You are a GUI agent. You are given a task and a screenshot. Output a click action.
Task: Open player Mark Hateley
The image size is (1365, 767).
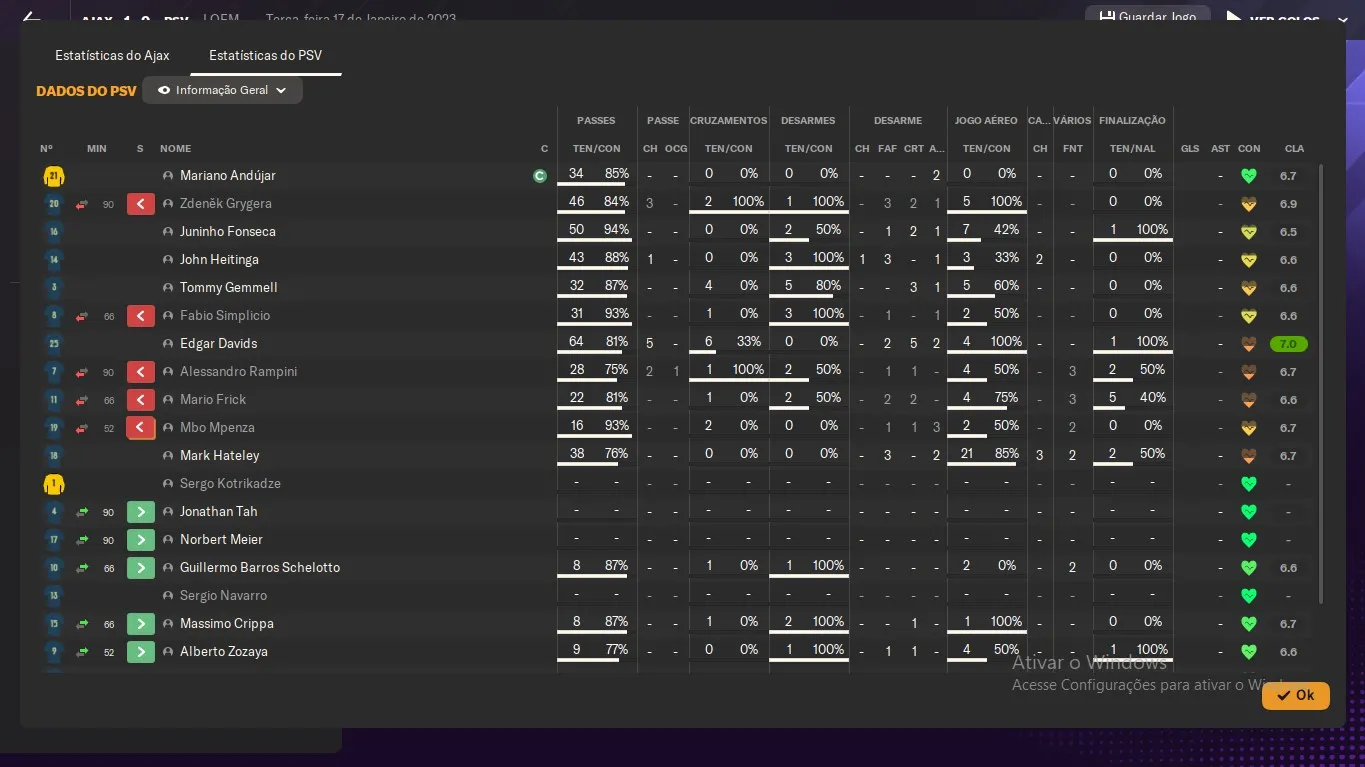(x=220, y=456)
